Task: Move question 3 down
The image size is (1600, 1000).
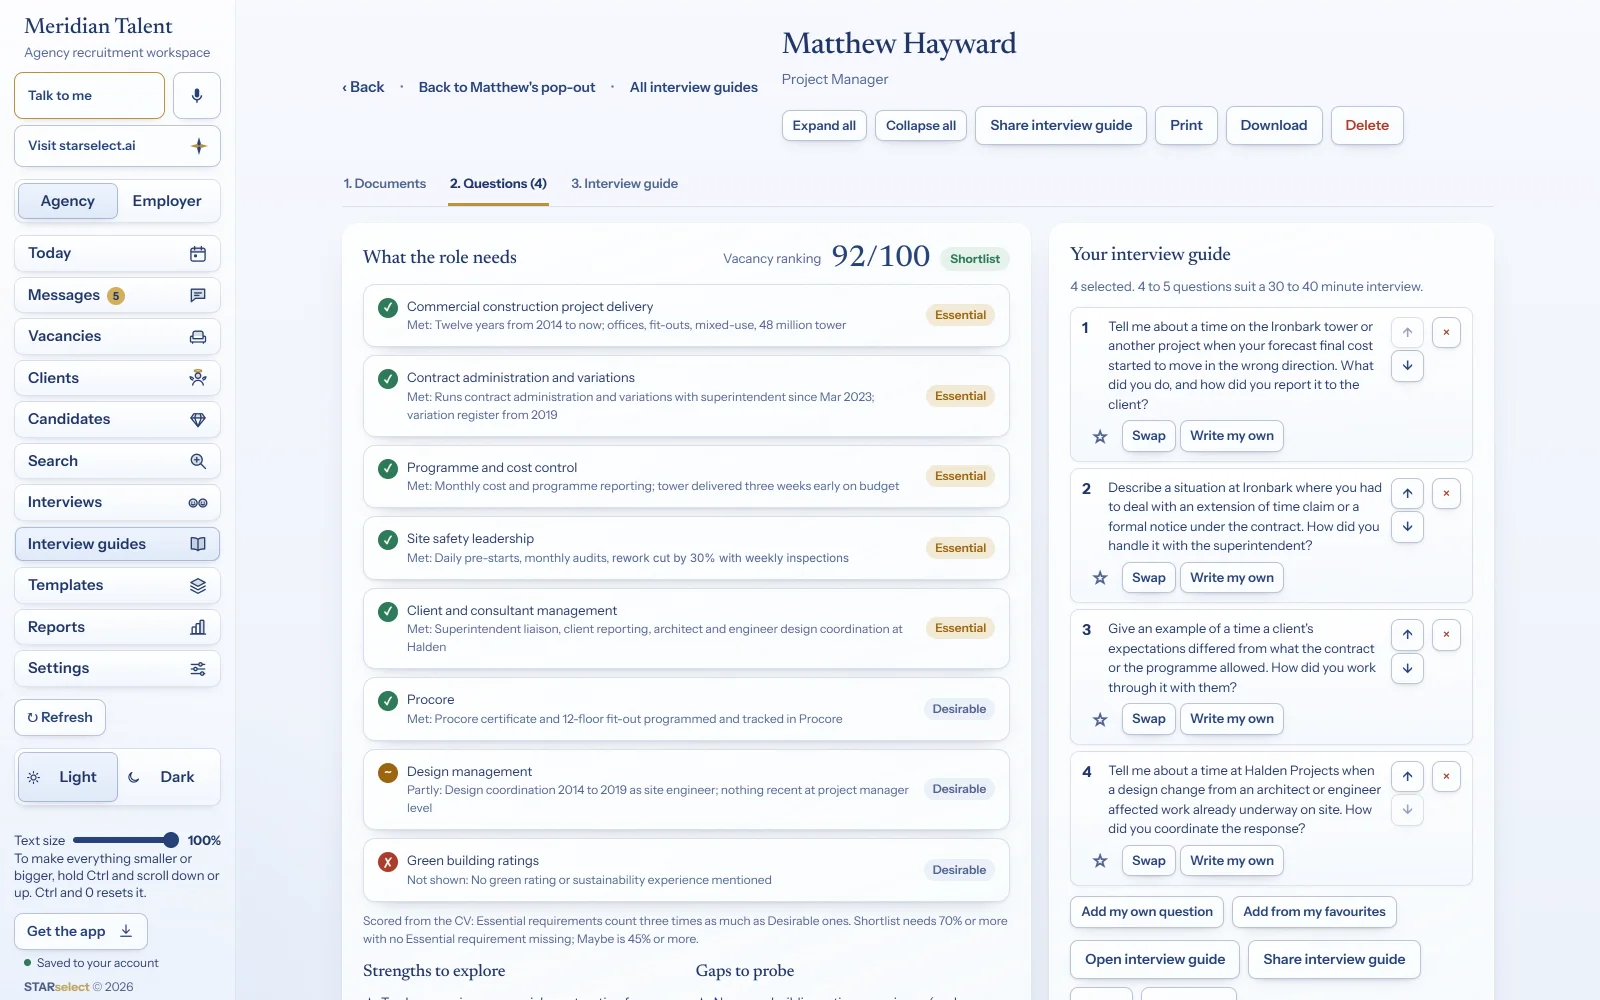Action: 1407,668
